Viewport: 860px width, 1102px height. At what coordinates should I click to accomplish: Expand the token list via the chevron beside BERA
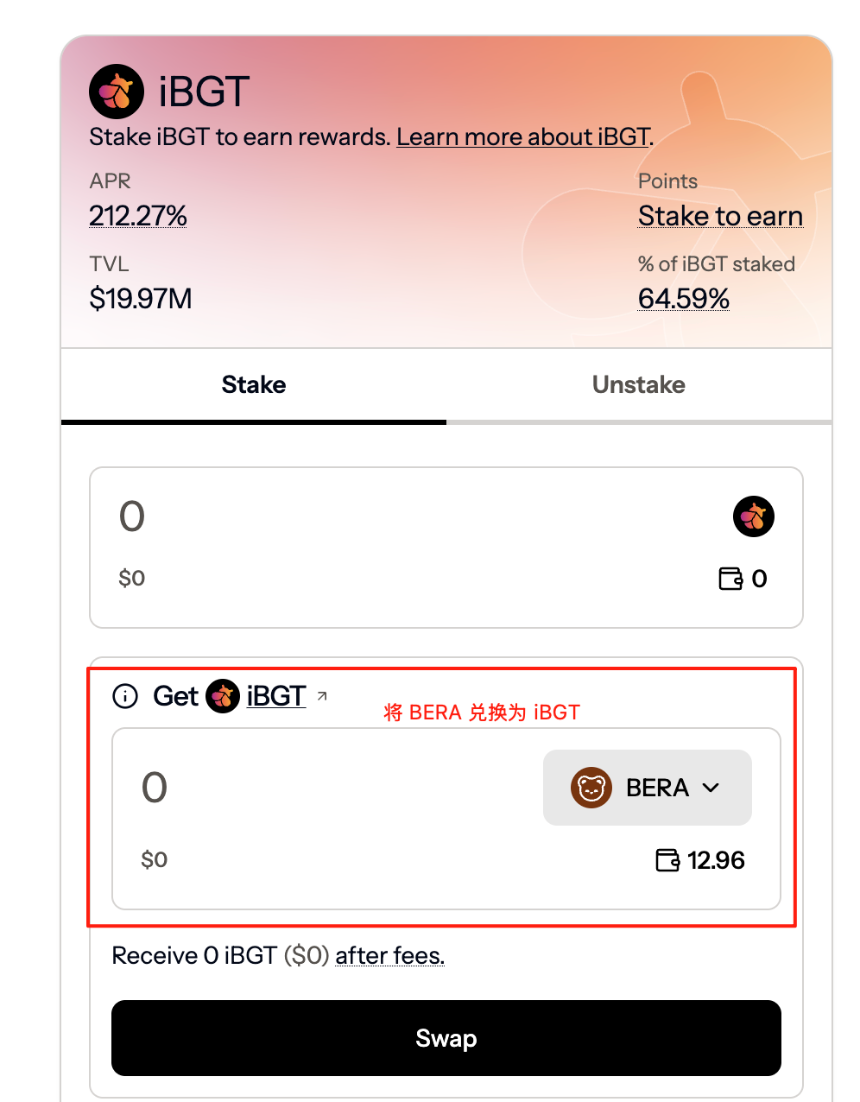tap(711, 788)
